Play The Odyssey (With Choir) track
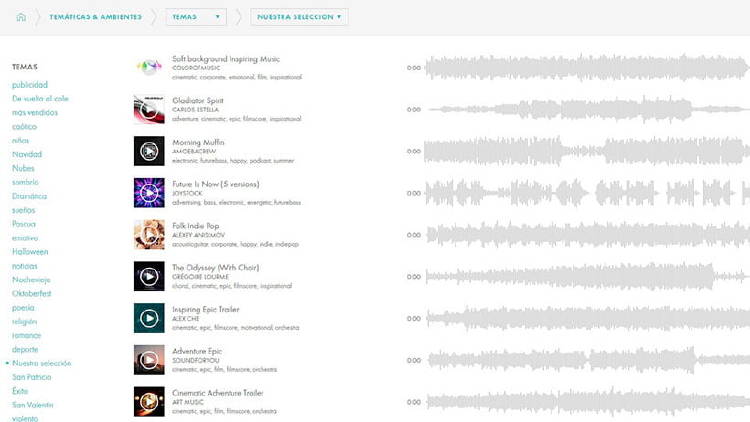The height and width of the screenshot is (422, 750). [x=149, y=276]
